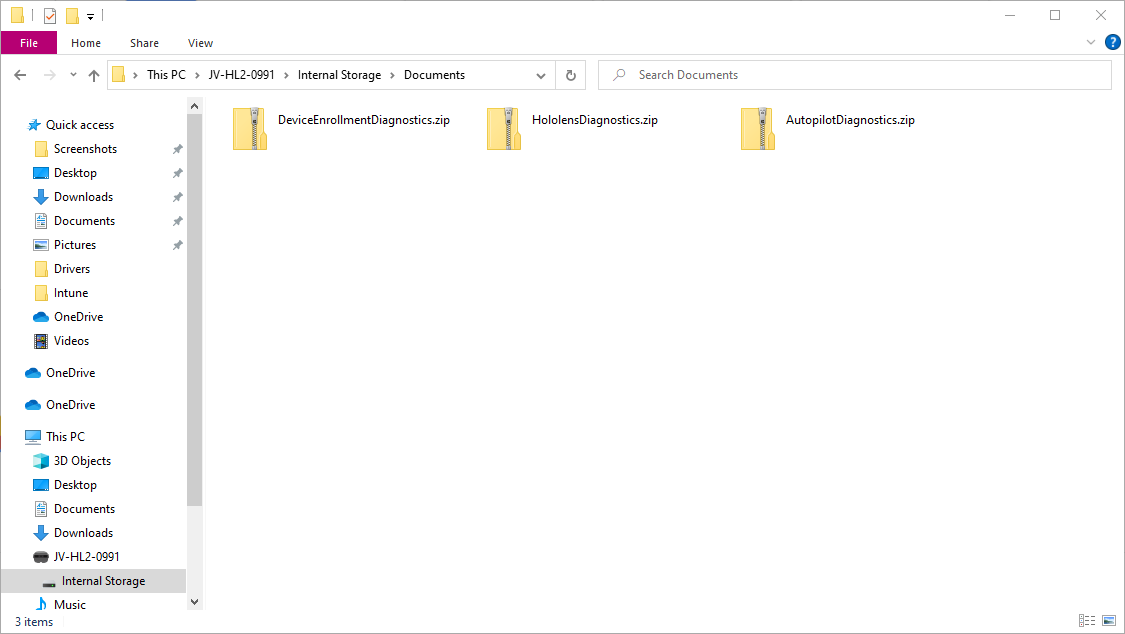The width and height of the screenshot is (1125, 634).
Task: Select the AutopilotDiagnostics.zip archive icon
Action: (x=758, y=128)
